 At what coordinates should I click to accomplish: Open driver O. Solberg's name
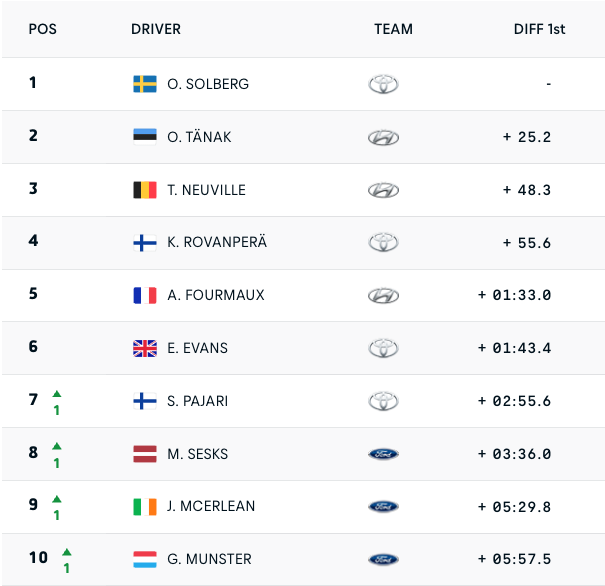pos(208,84)
